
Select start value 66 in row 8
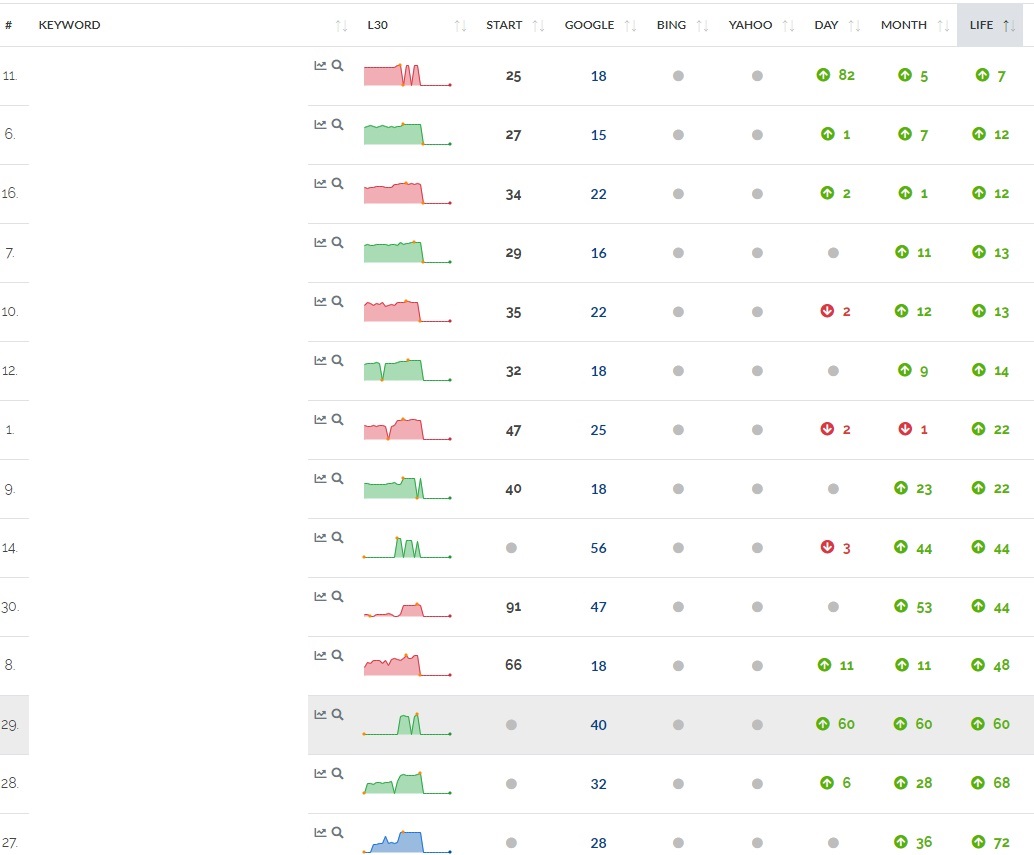pos(514,665)
